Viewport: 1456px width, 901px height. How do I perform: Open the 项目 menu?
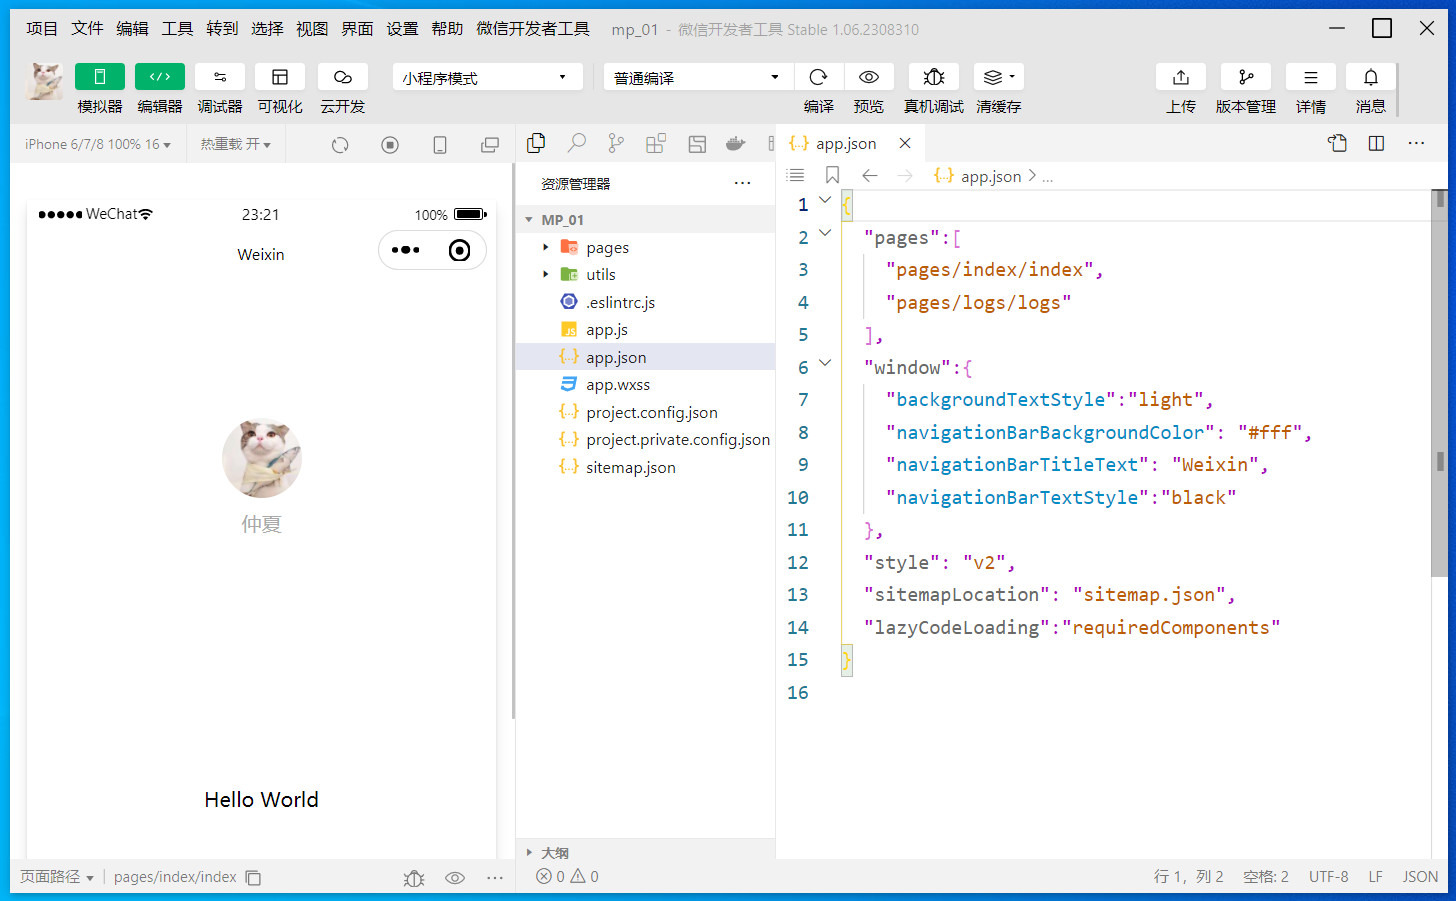tap(42, 29)
